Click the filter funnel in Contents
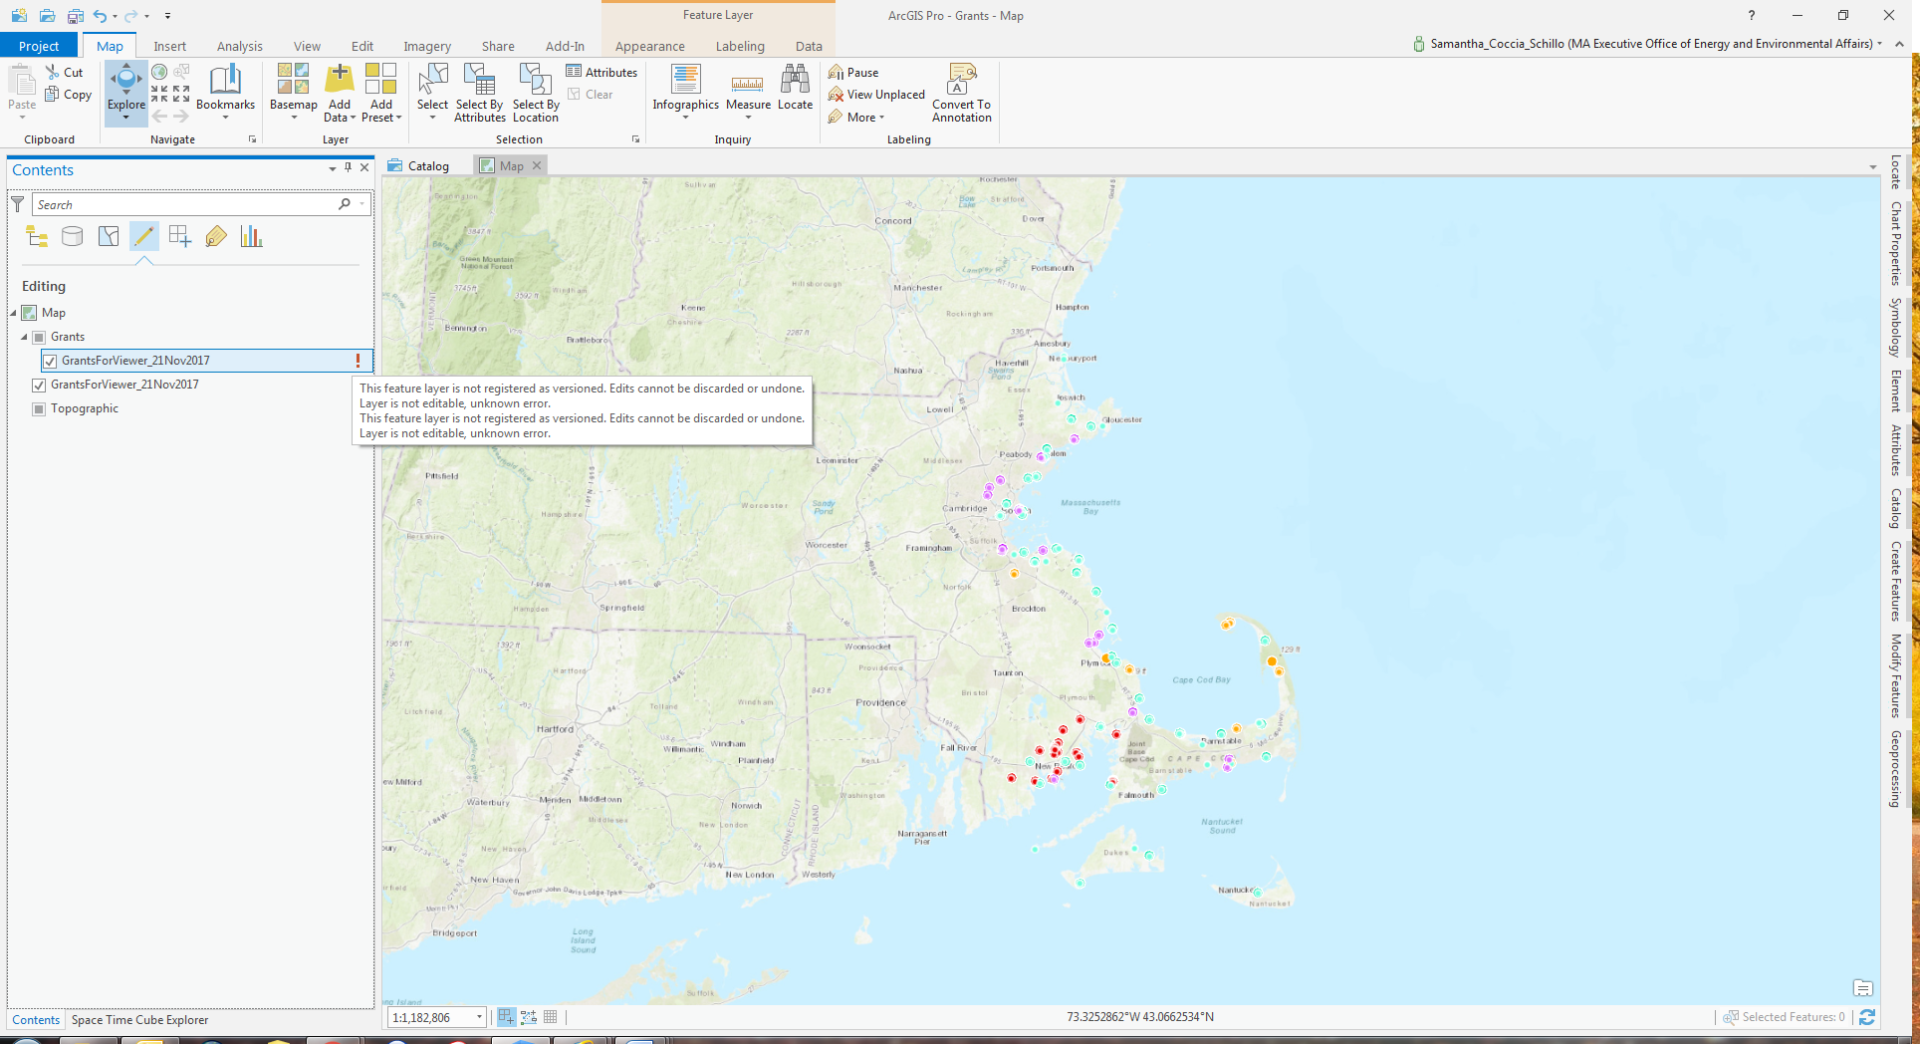The width and height of the screenshot is (1920, 1044). coord(18,204)
